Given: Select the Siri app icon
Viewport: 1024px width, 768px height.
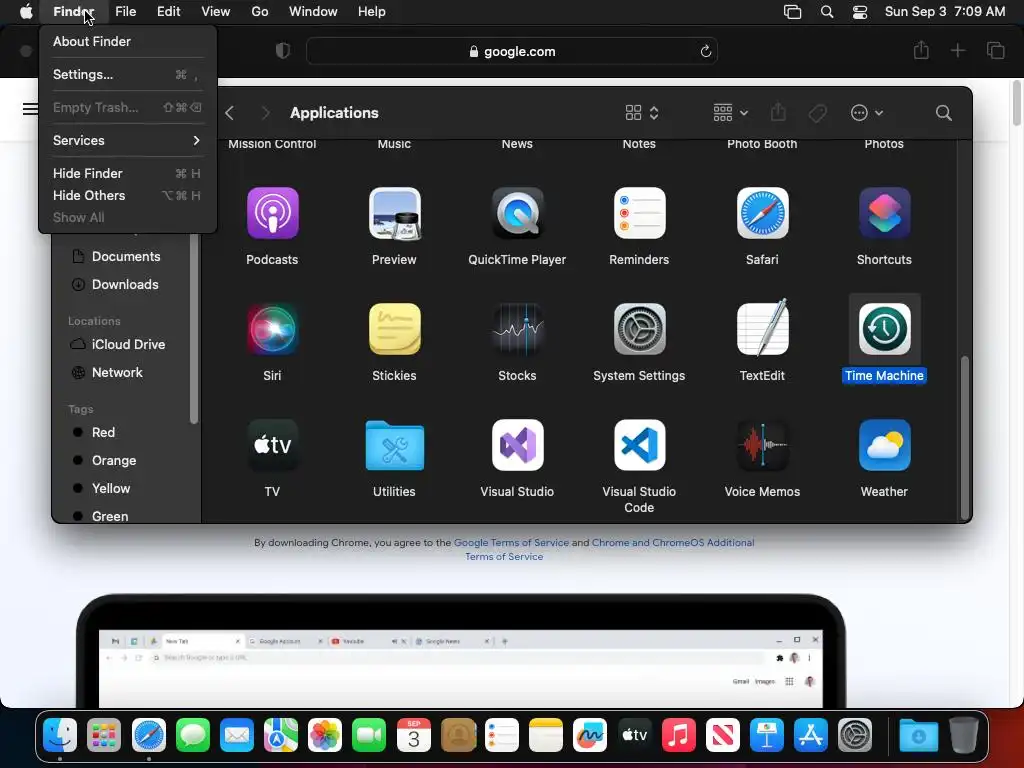Looking at the screenshot, I should pos(272,329).
